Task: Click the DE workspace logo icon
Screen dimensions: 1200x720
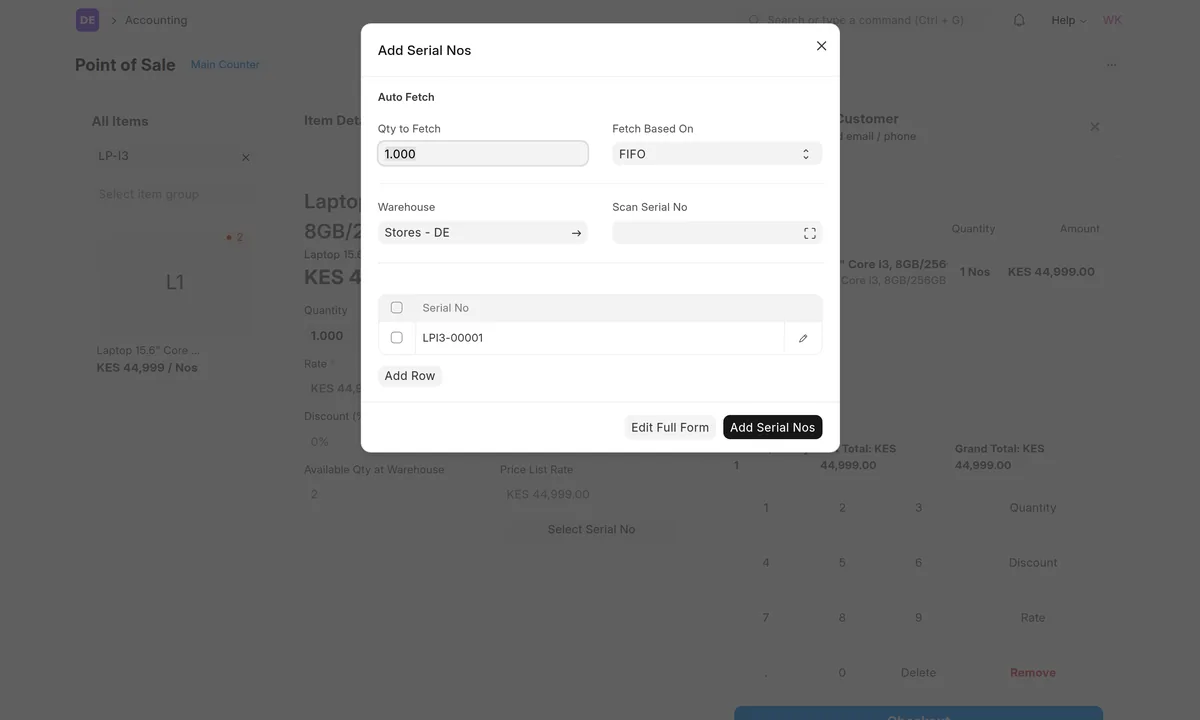Action: (x=87, y=20)
